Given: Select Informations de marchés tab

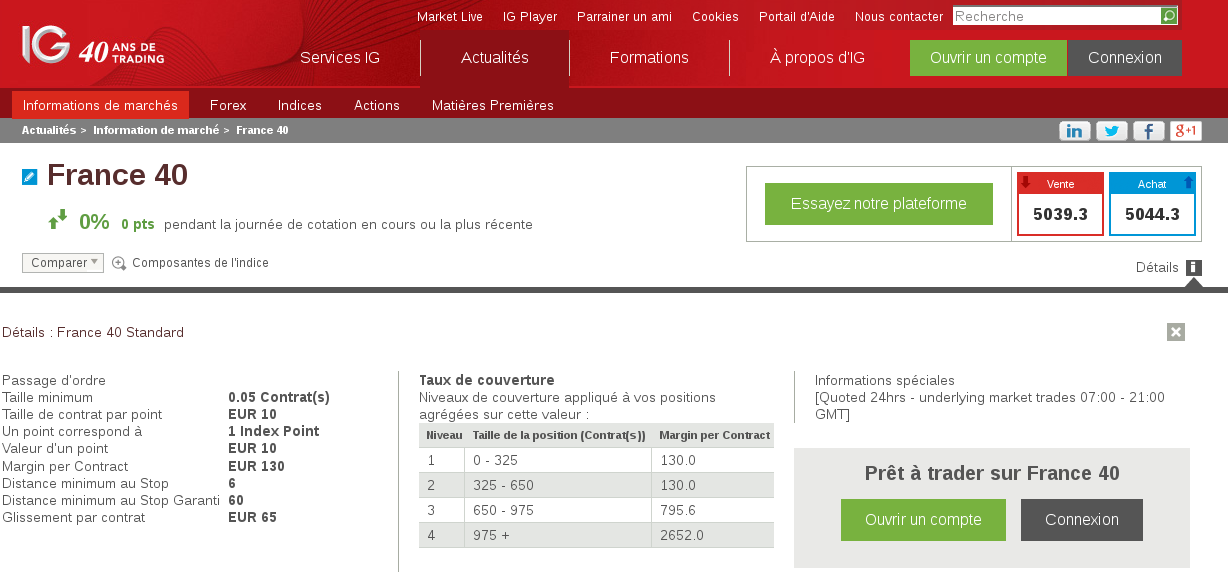Looking at the screenshot, I should click(x=100, y=105).
